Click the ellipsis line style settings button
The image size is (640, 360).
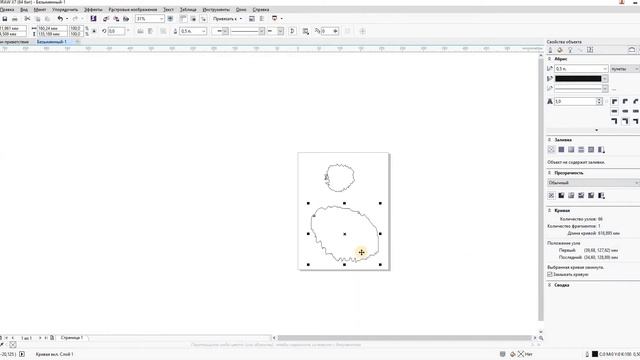(x=614, y=89)
